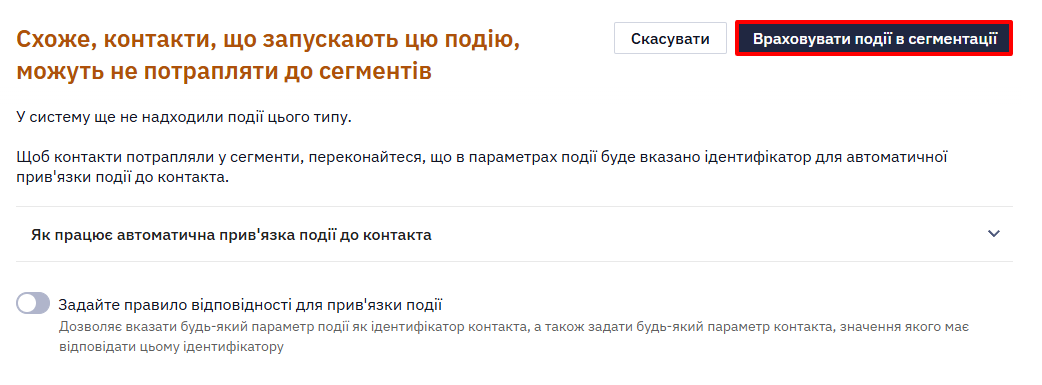Expand the chevron arrow beside the automatic binding section

(x=993, y=234)
